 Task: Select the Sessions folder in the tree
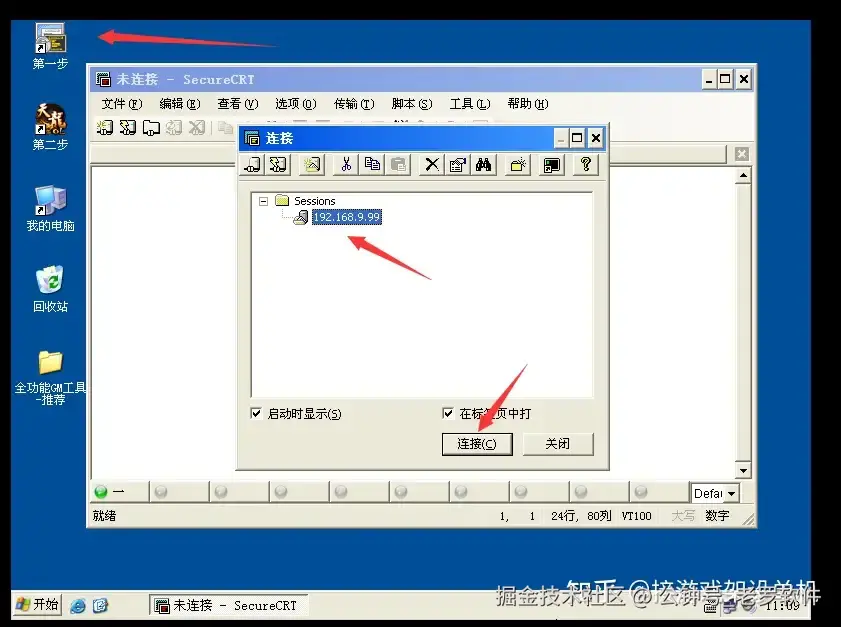[x=314, y=201]
